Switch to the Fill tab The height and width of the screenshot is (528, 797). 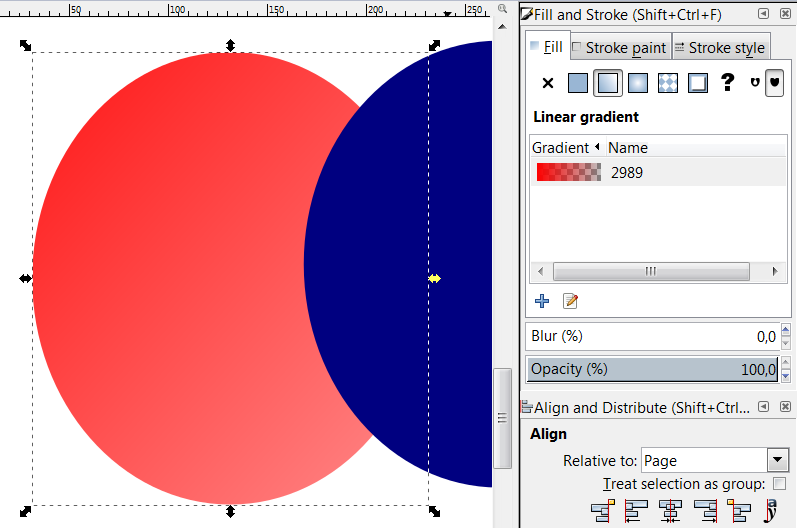pyautogui.click(x=547, y=47)
